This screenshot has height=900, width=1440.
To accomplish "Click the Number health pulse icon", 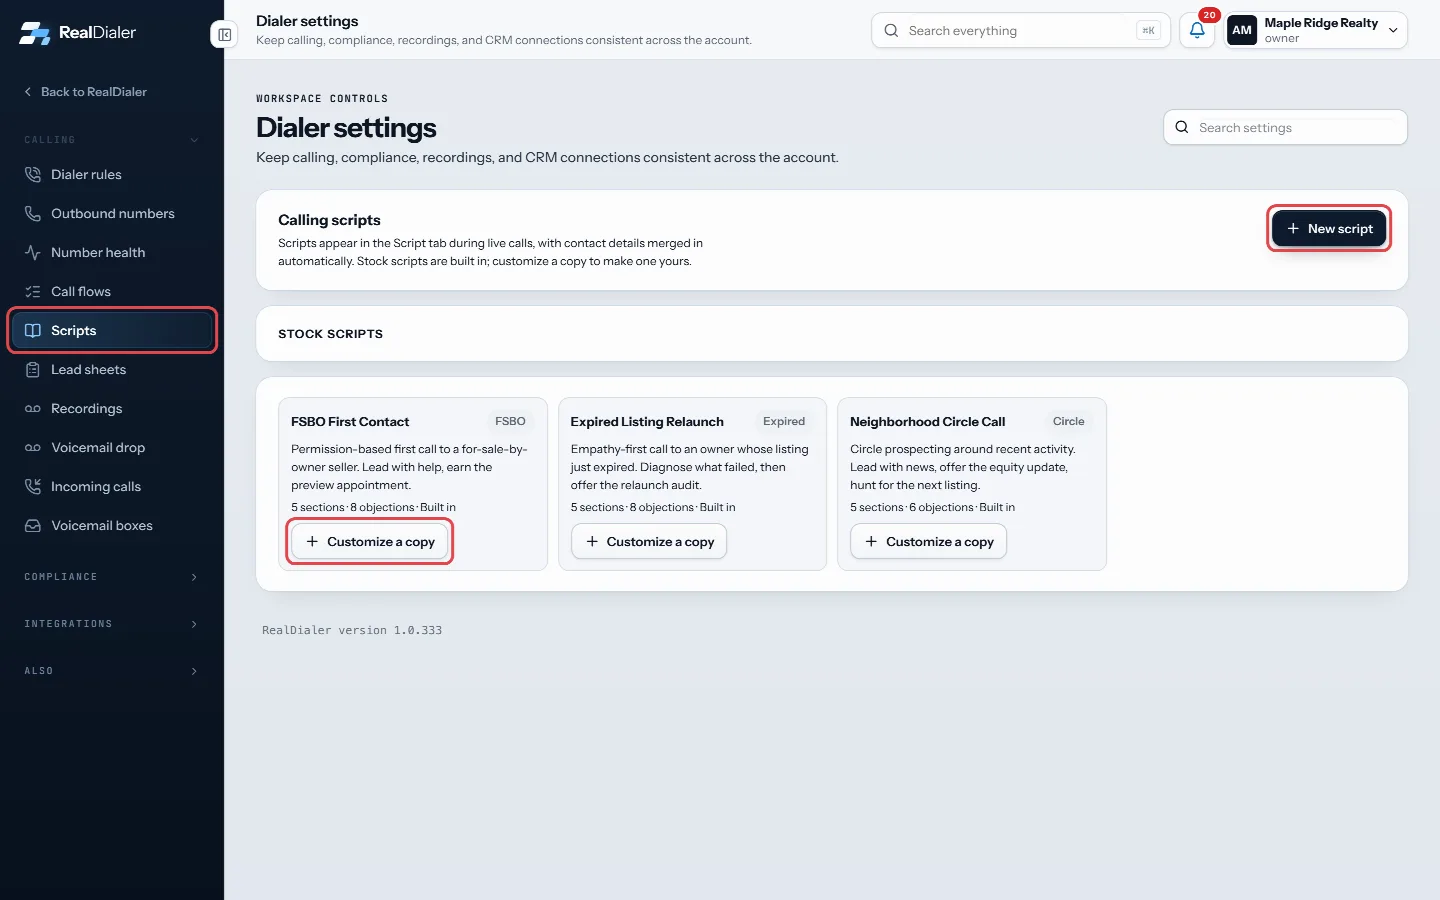I will (x=33, y=252).
